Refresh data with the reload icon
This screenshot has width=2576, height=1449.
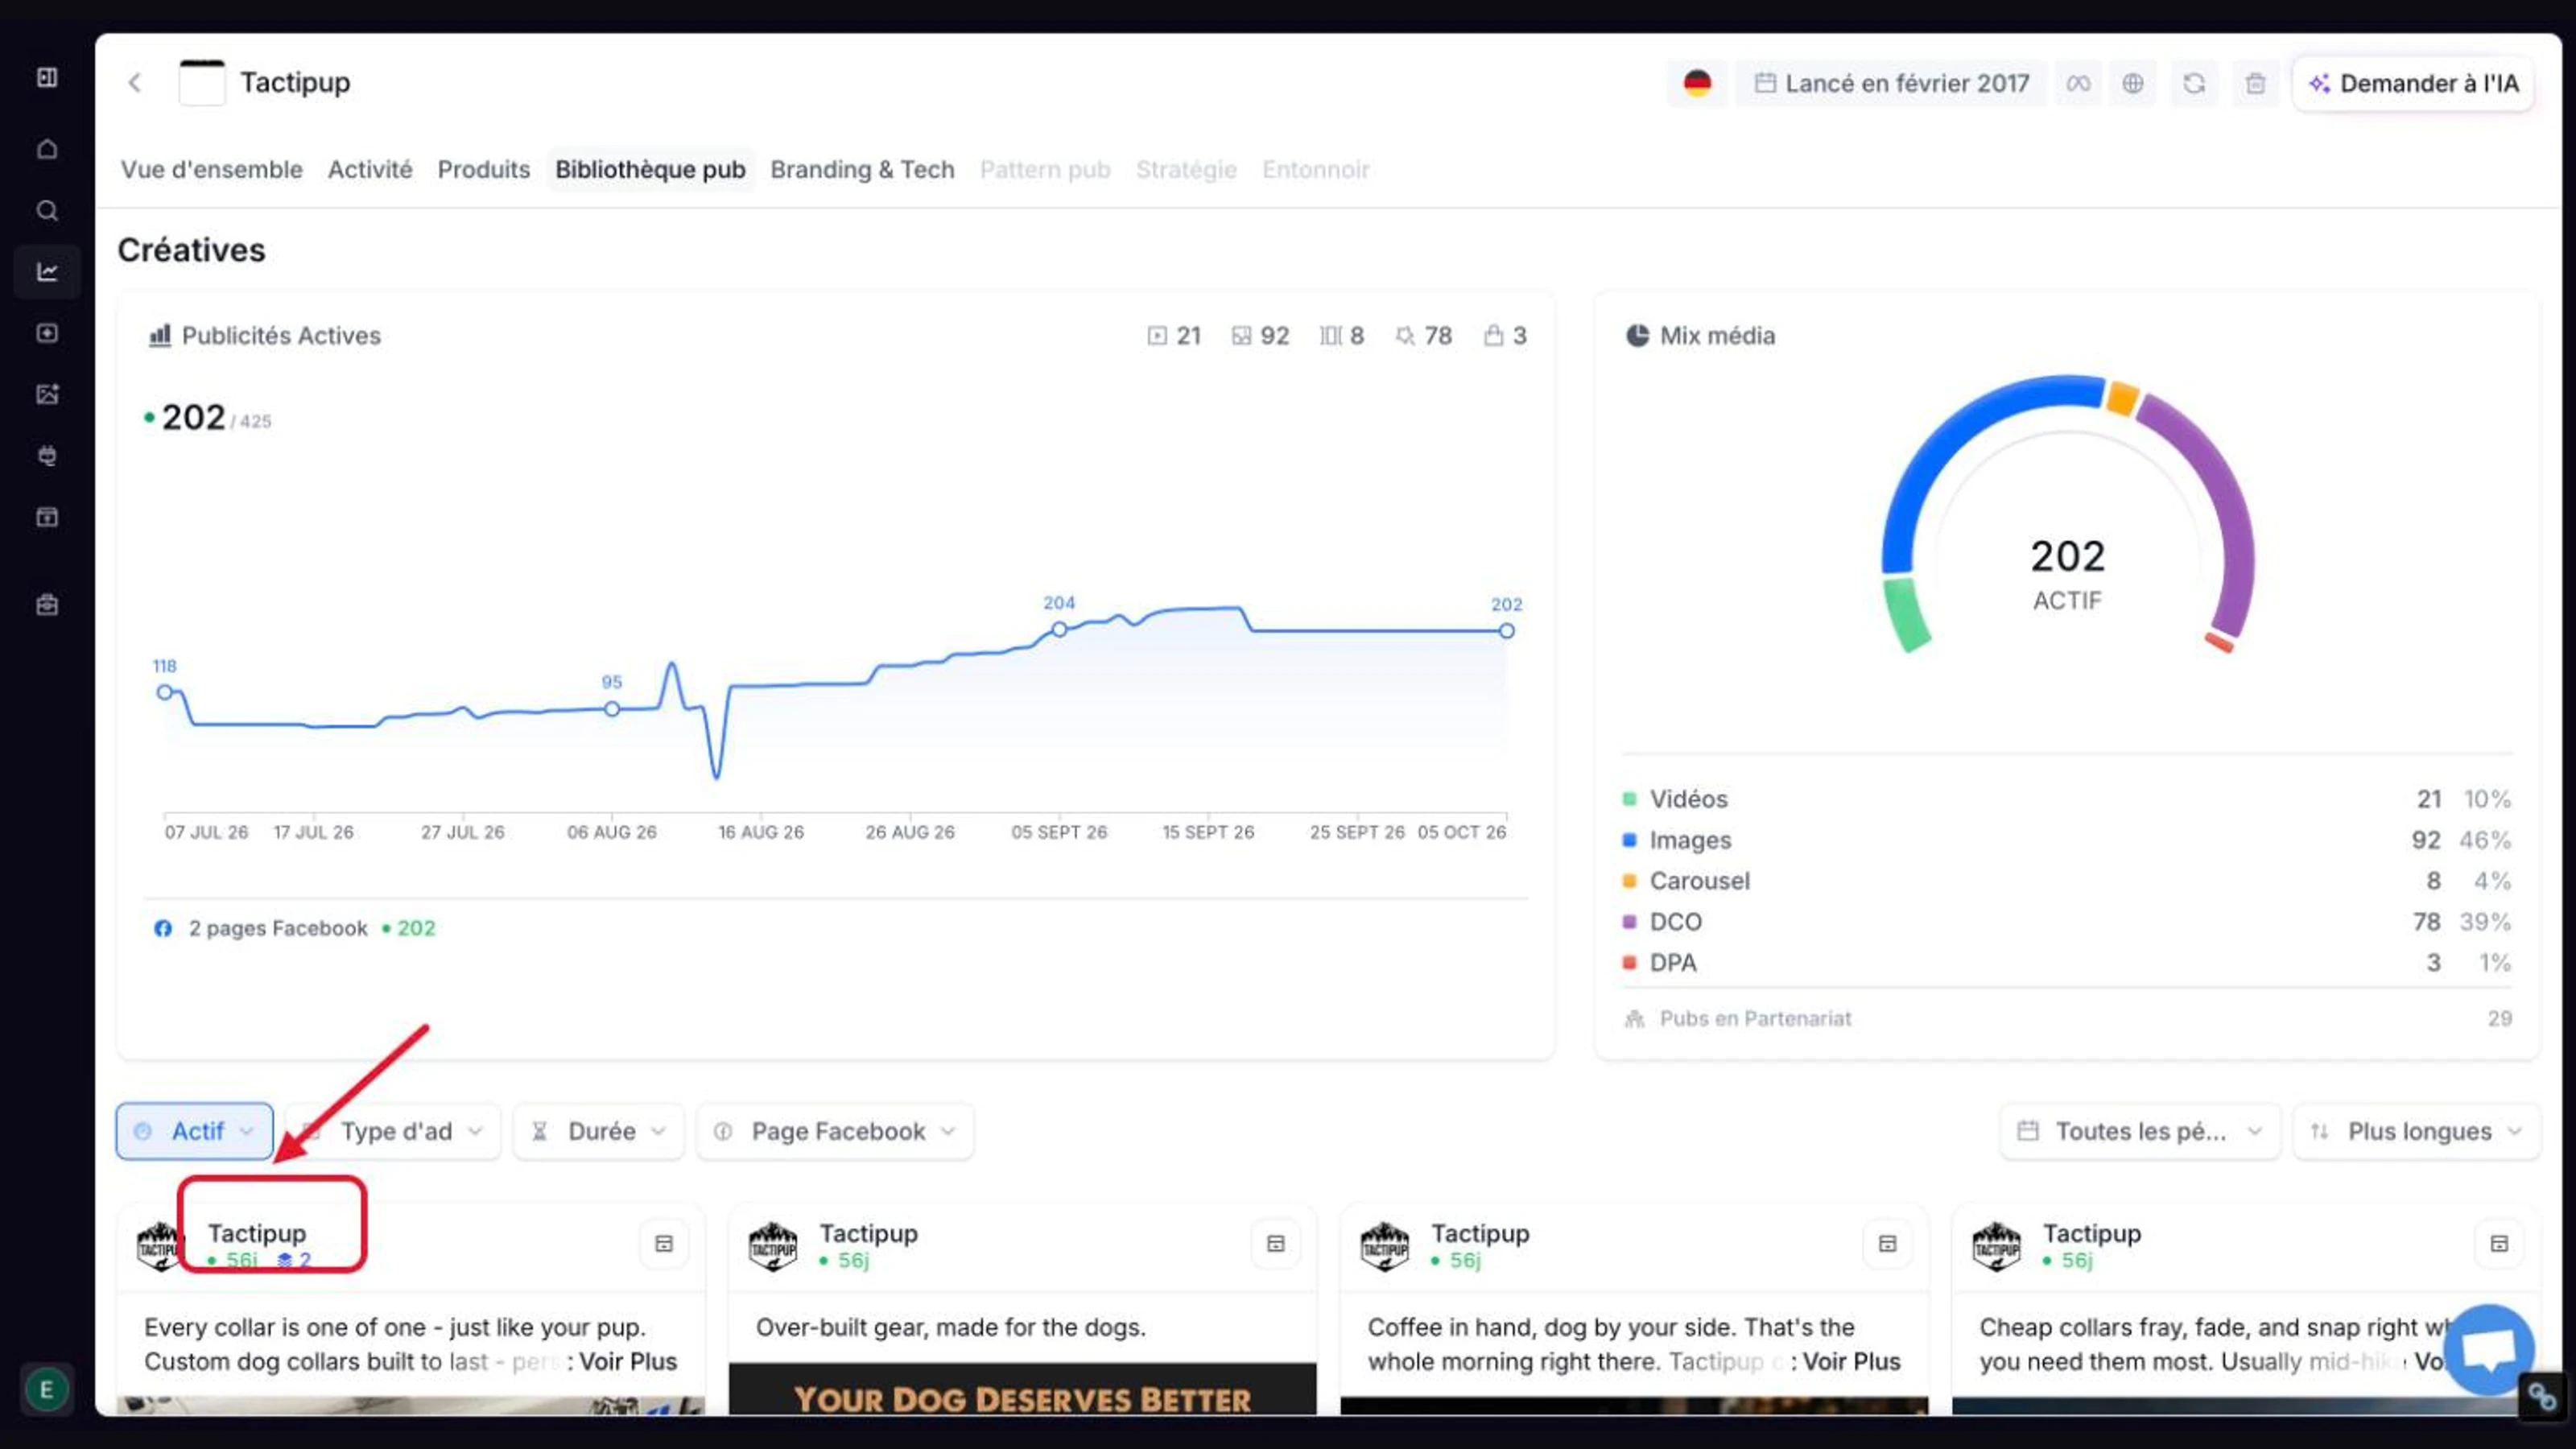point(2194,83)
